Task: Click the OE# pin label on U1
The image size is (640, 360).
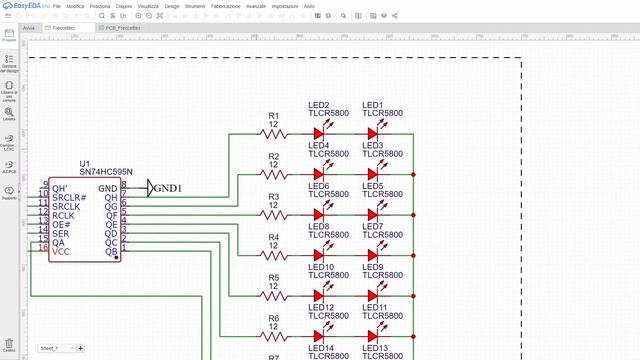Action: [x=61, y=224]
